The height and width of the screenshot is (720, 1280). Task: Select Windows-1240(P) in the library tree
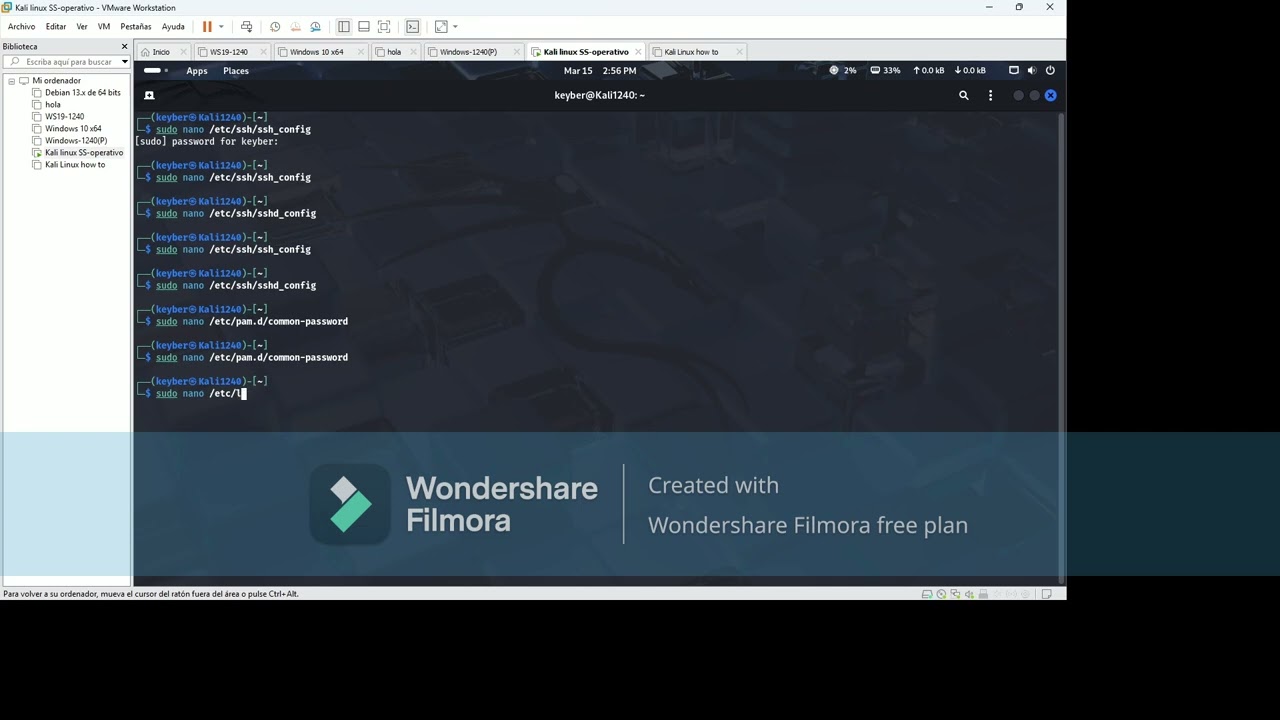click(x=76, y=141)
